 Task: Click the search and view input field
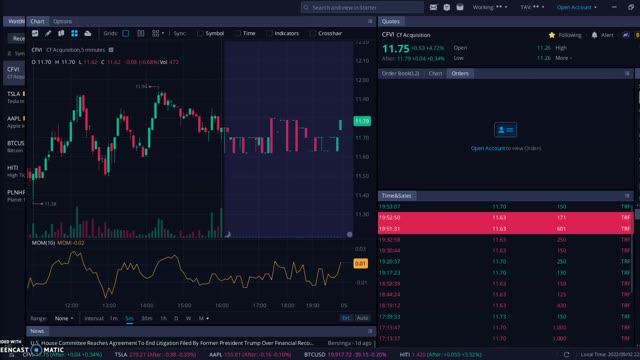(x=362, y=7)
